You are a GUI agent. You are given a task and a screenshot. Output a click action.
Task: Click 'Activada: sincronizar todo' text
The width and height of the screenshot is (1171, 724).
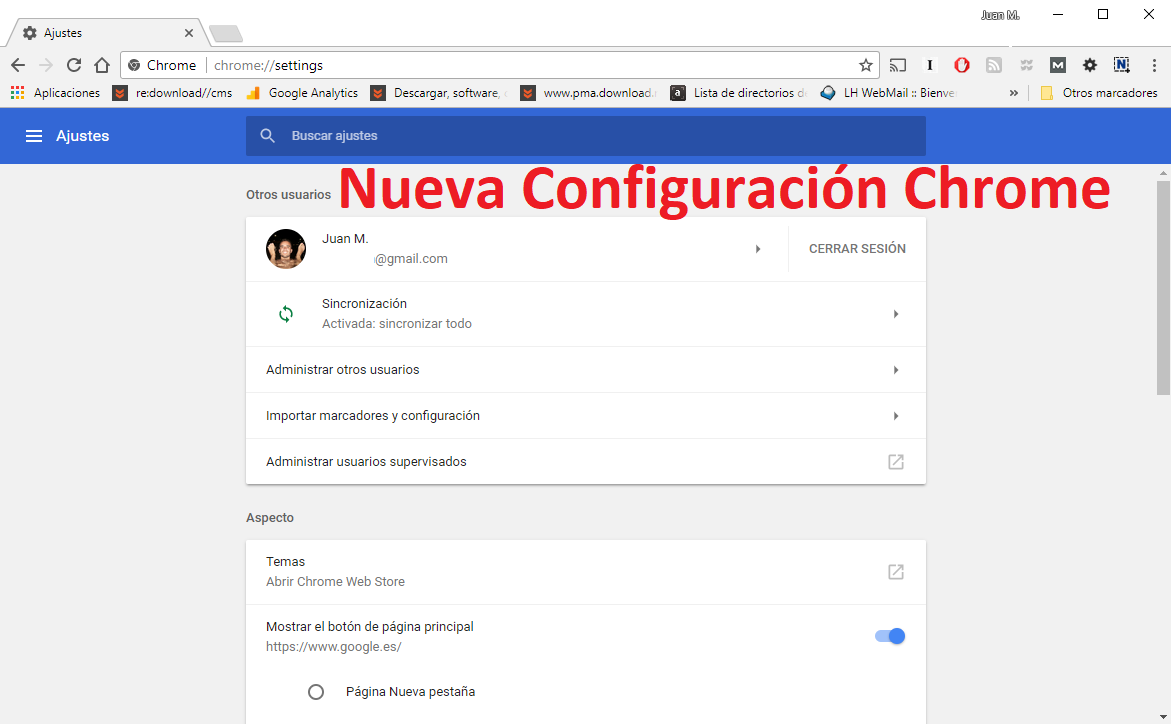coord(397,324)
